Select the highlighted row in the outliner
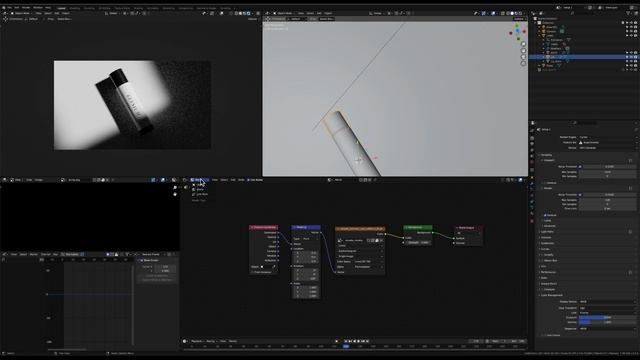 coord(584,57)
